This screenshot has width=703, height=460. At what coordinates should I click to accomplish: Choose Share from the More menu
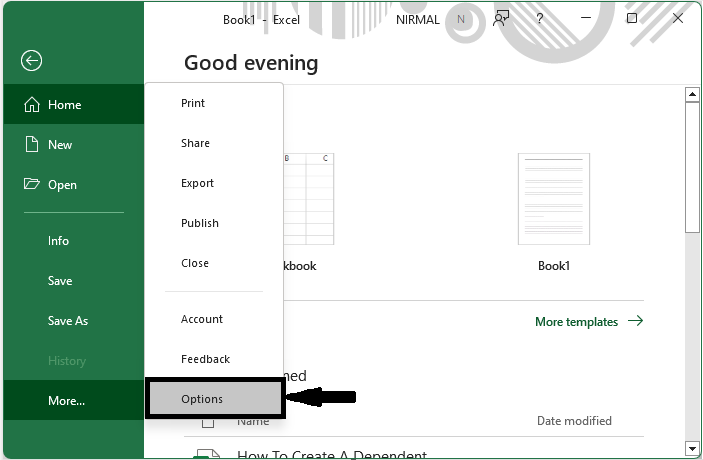click(x=214, y=143)
